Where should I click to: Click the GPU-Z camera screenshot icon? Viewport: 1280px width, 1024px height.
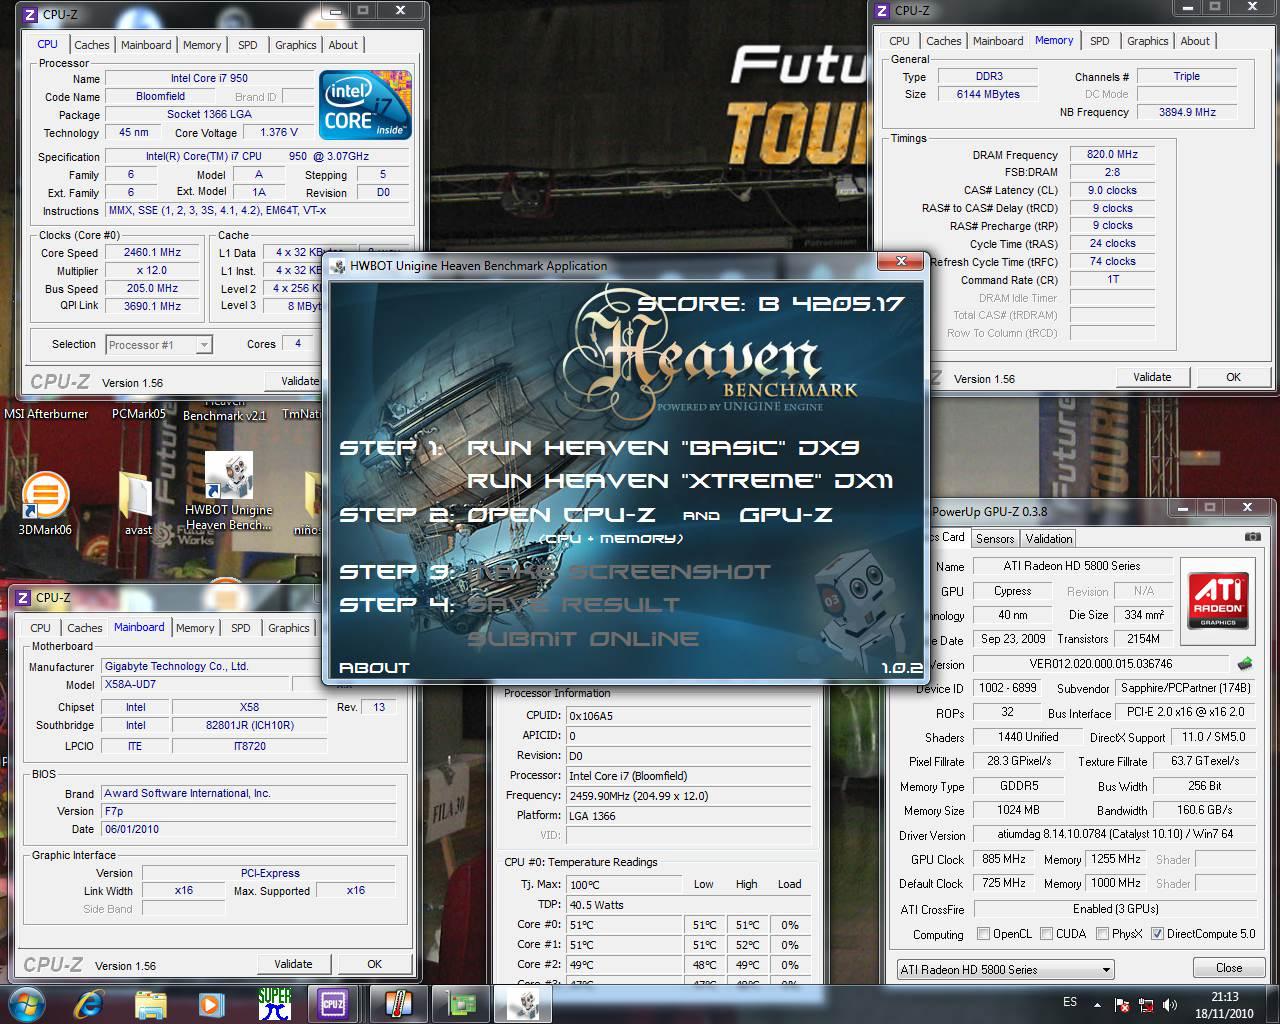(x=1252, y=537)
